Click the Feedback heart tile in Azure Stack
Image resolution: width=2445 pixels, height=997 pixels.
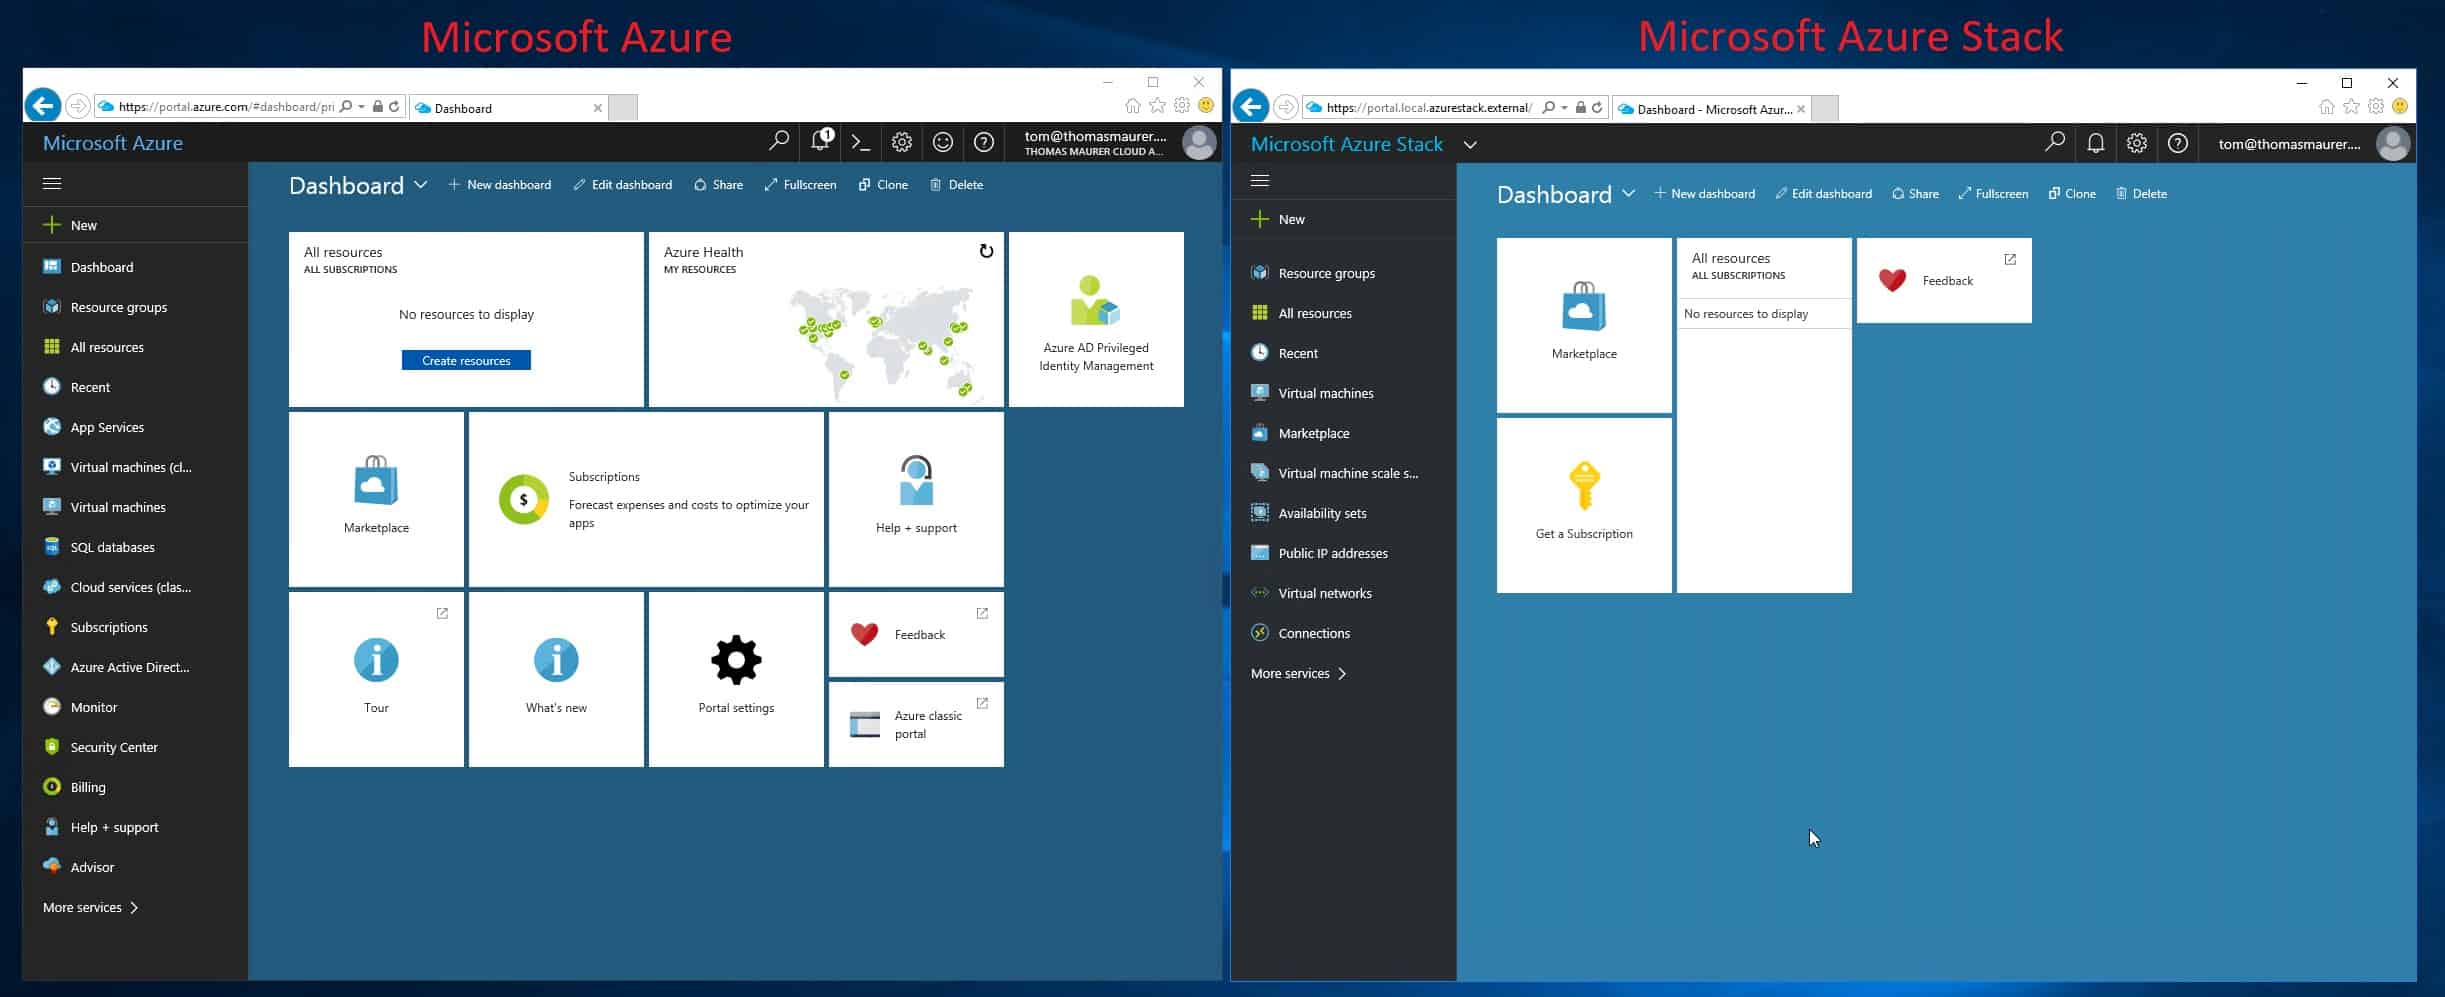click(x=1944, y=280)
